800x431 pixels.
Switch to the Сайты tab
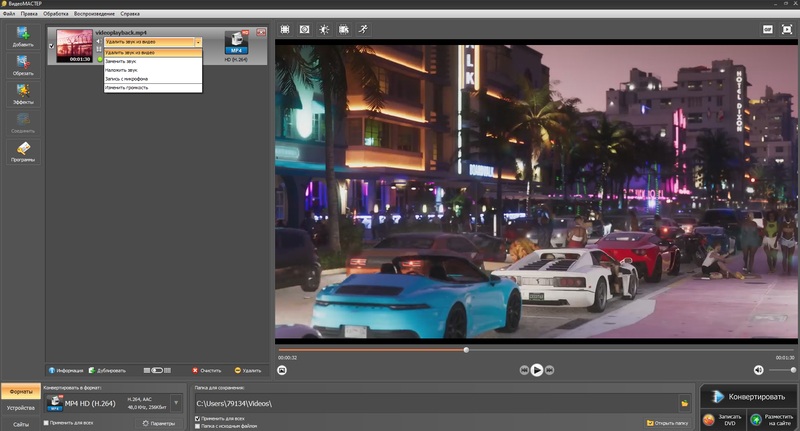pyautogui.click(x=21, y=424)
